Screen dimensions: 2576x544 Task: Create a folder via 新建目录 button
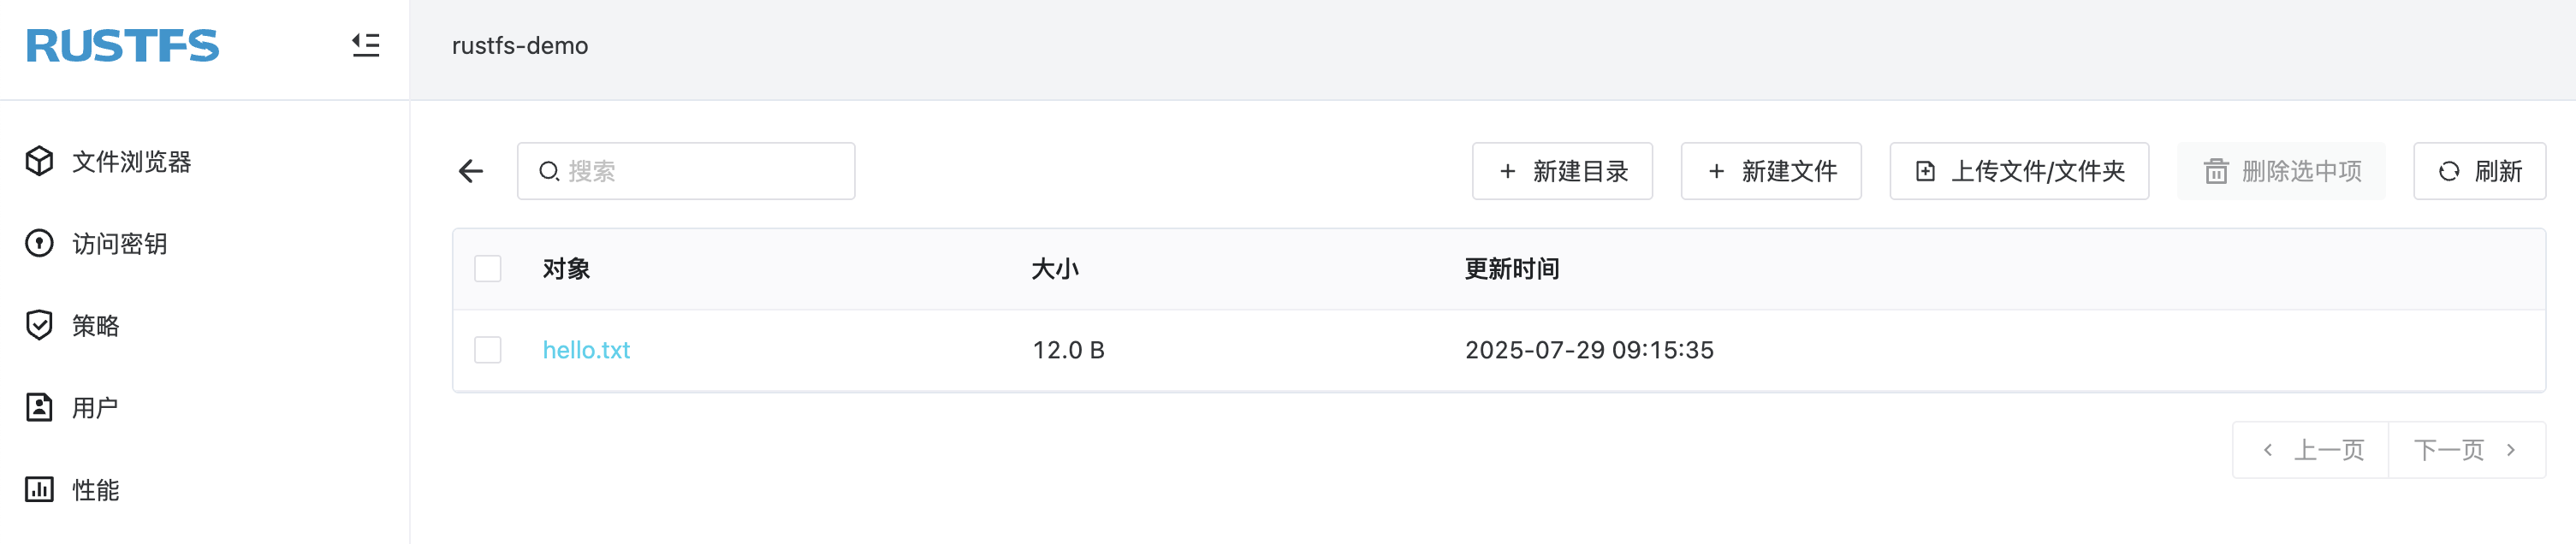tap(1561, 170)
